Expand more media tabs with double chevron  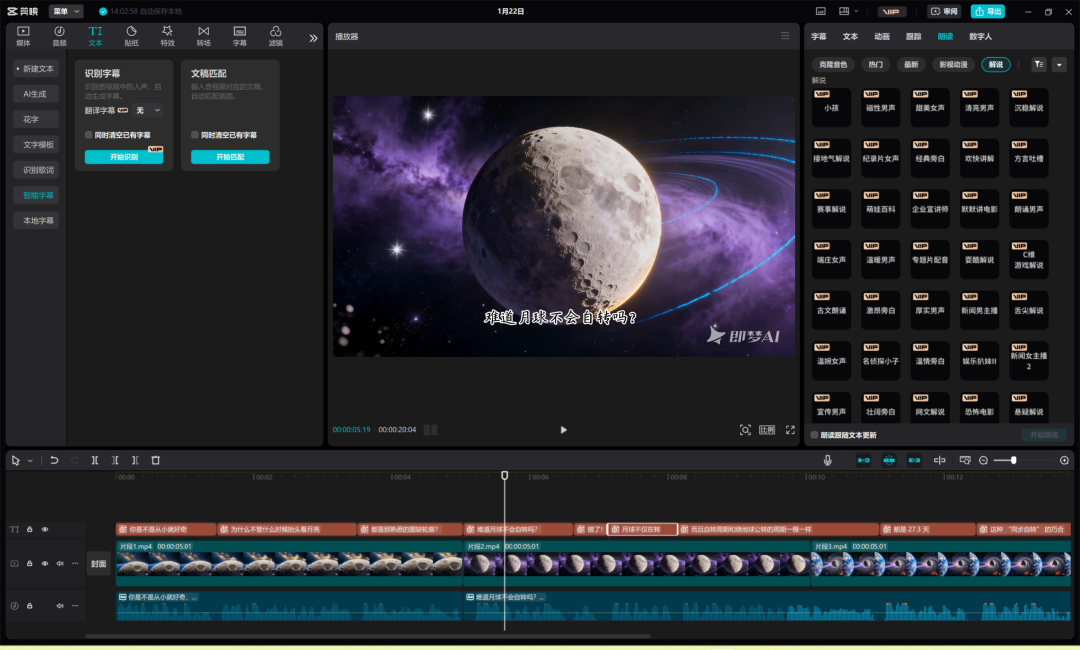tap(313, 38)
